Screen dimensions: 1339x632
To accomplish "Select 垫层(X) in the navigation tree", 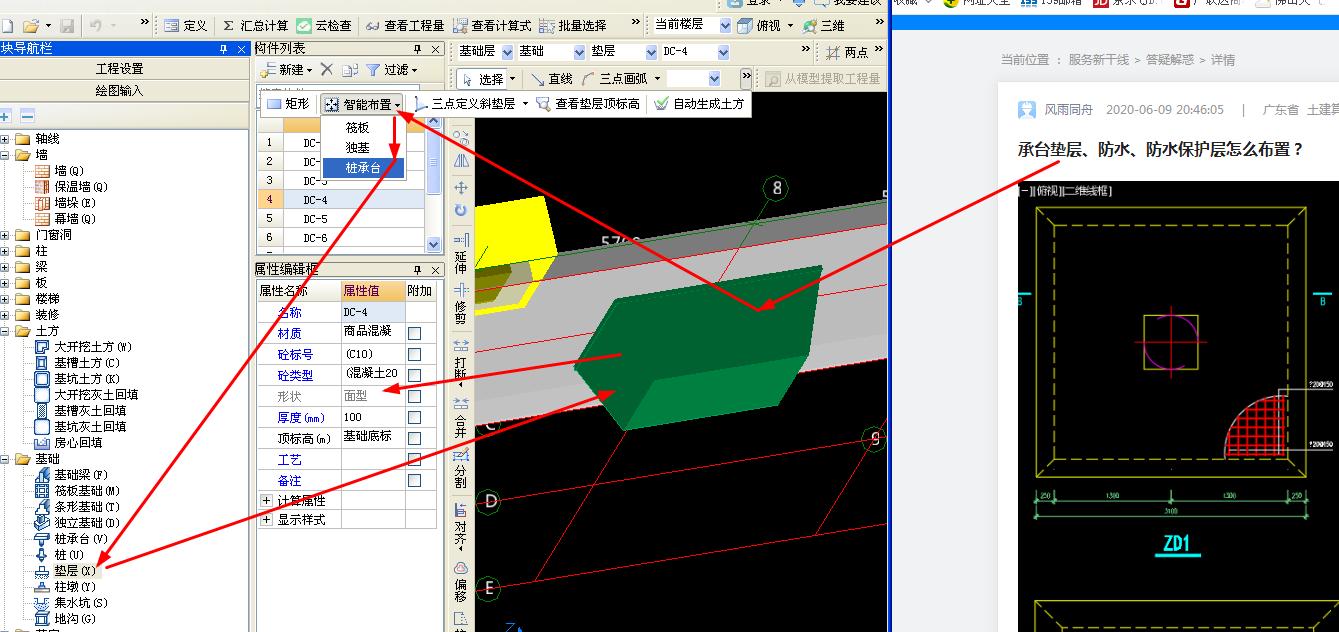I will point(76,571).
